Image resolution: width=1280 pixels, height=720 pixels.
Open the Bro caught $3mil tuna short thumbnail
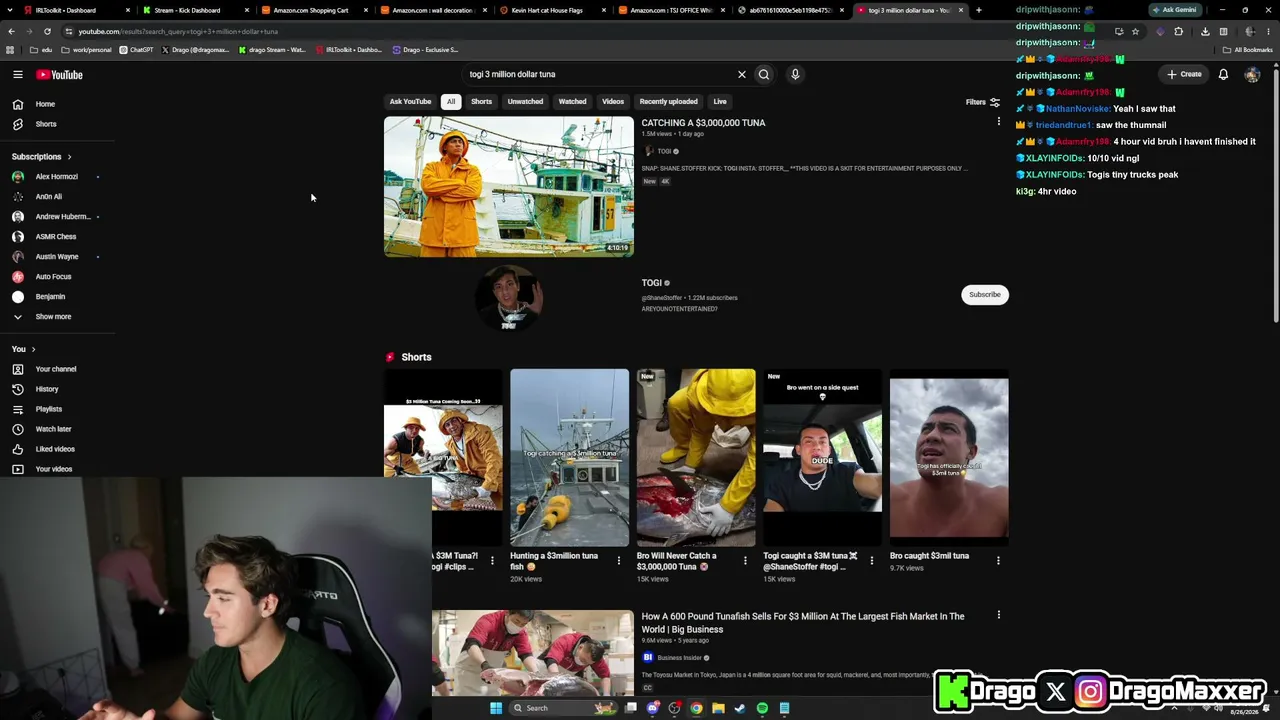tap(949, 458)
